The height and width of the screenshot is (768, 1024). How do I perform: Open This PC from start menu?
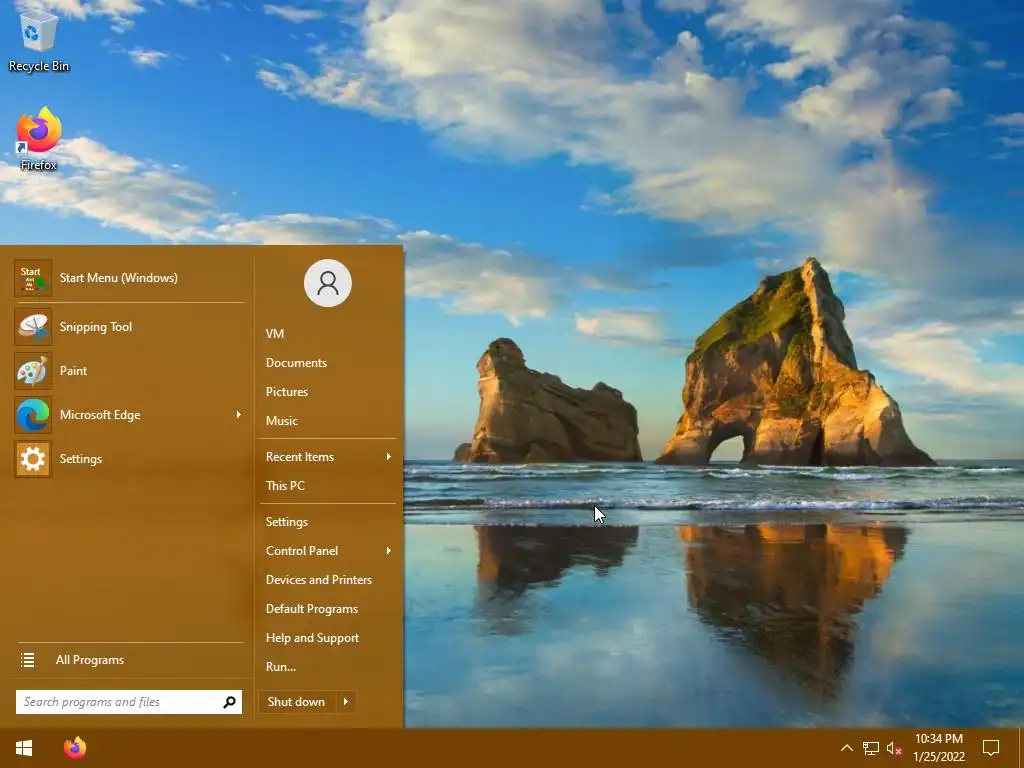pos(285,486)
